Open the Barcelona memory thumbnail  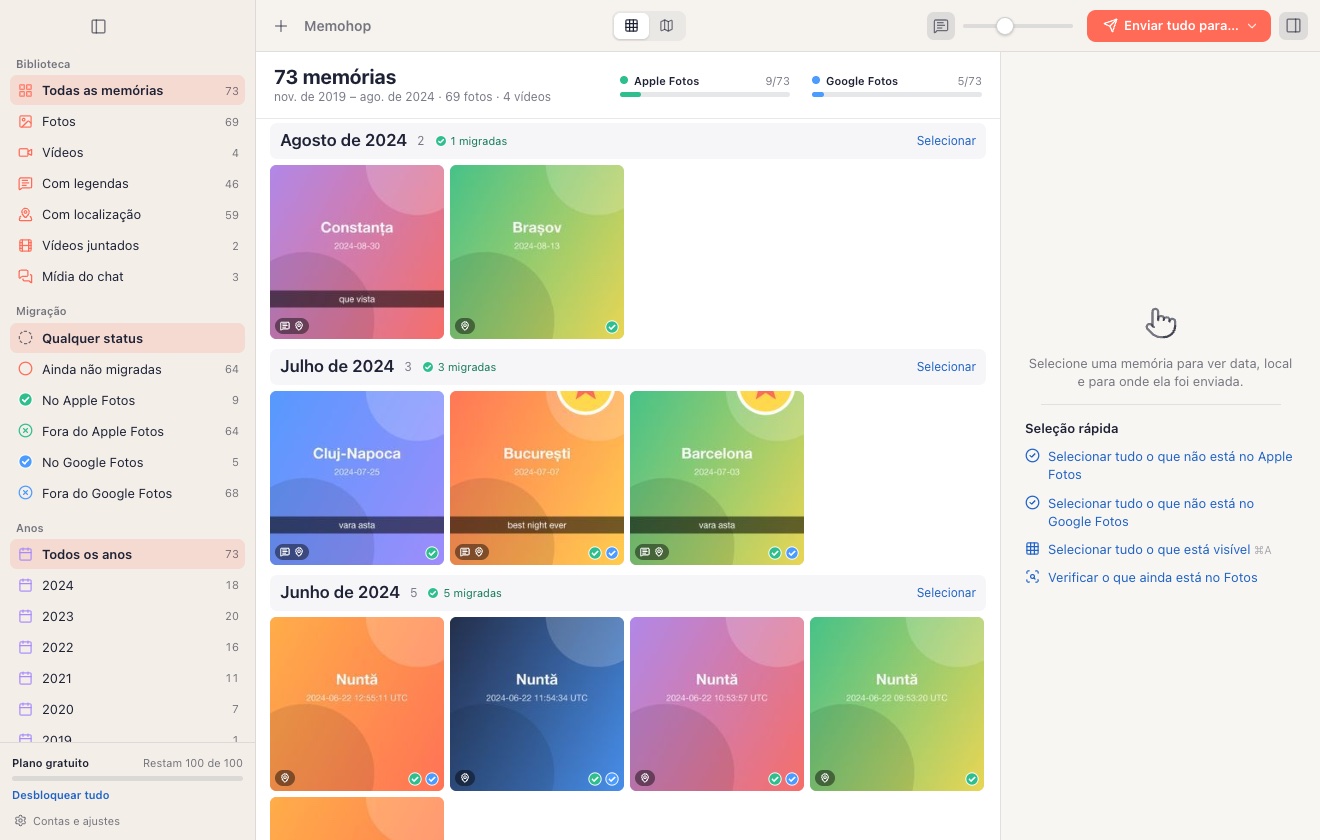[x=717, y=478]
